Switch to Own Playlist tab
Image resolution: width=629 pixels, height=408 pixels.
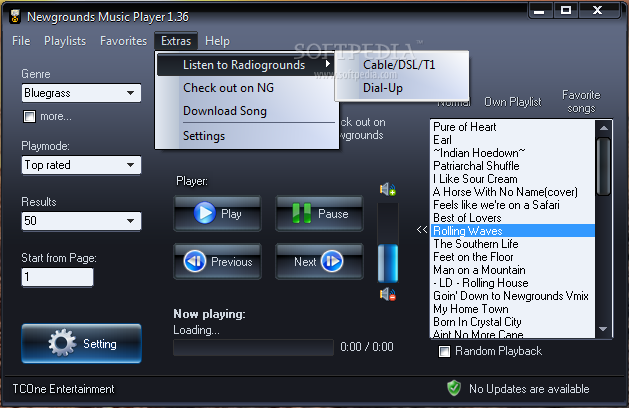click(513, 102)
